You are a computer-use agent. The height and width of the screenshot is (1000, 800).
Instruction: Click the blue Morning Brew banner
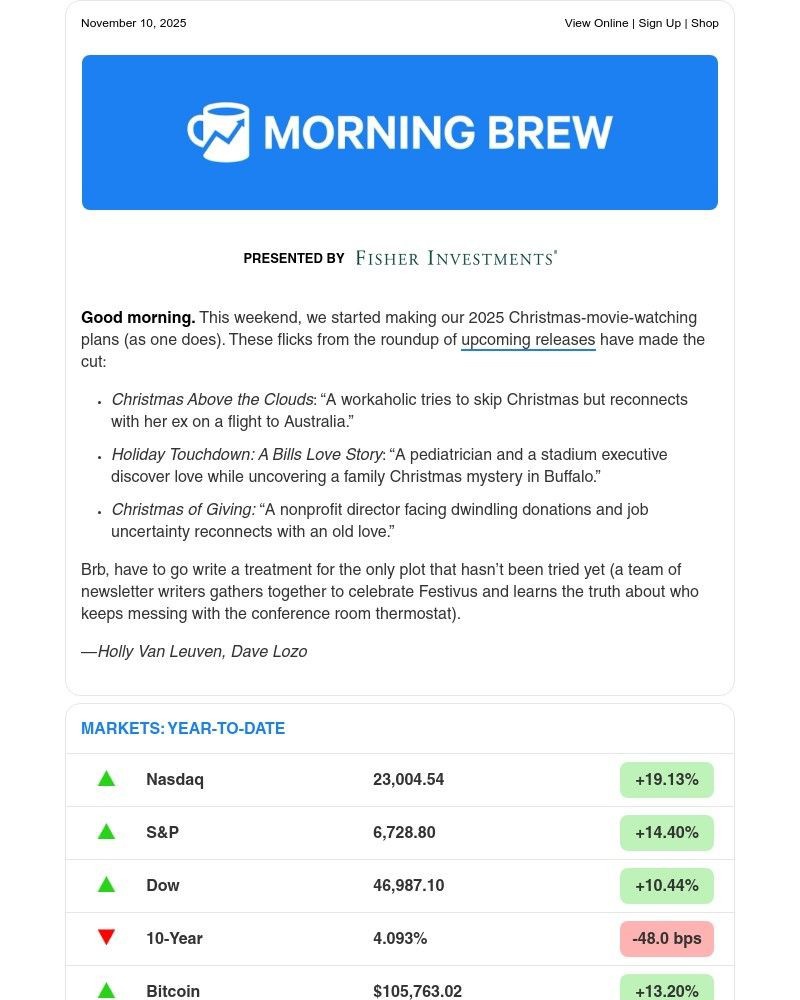[x=400, y=131]
